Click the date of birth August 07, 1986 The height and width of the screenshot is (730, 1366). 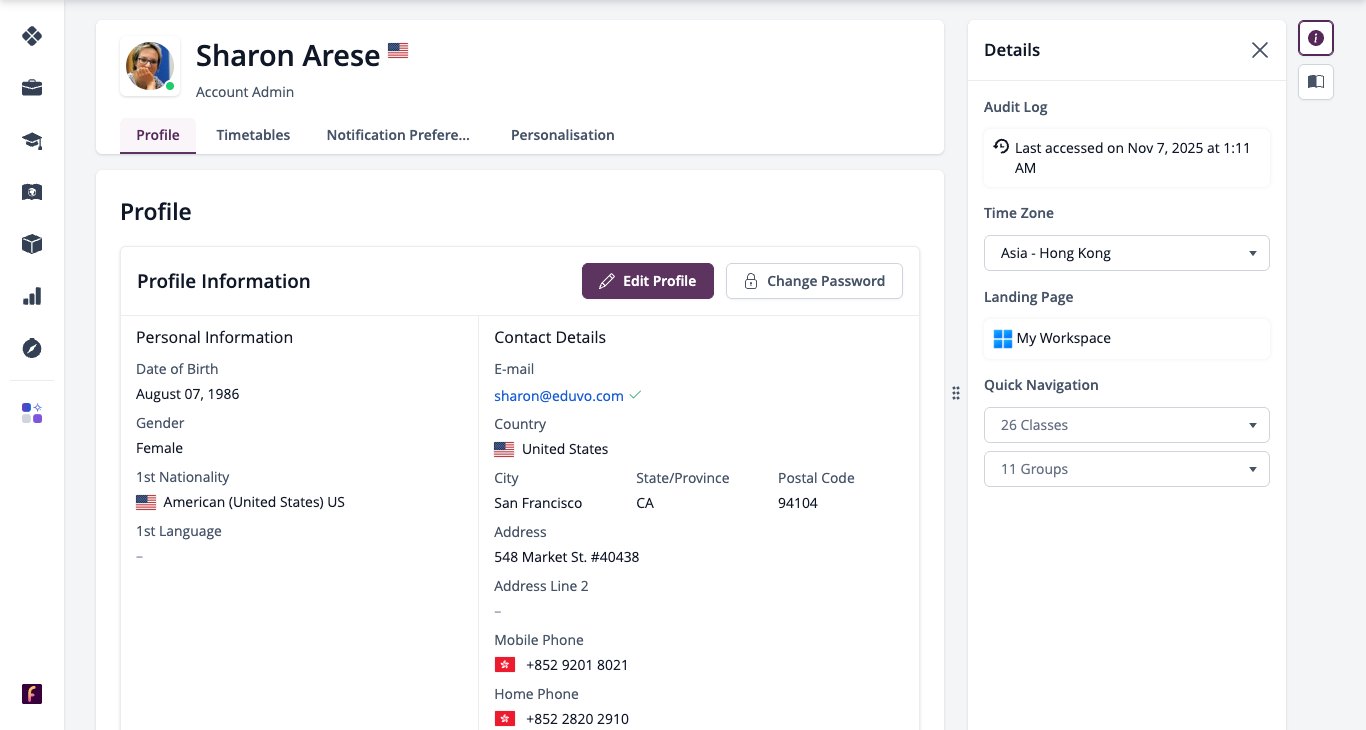tap(188, 394)
